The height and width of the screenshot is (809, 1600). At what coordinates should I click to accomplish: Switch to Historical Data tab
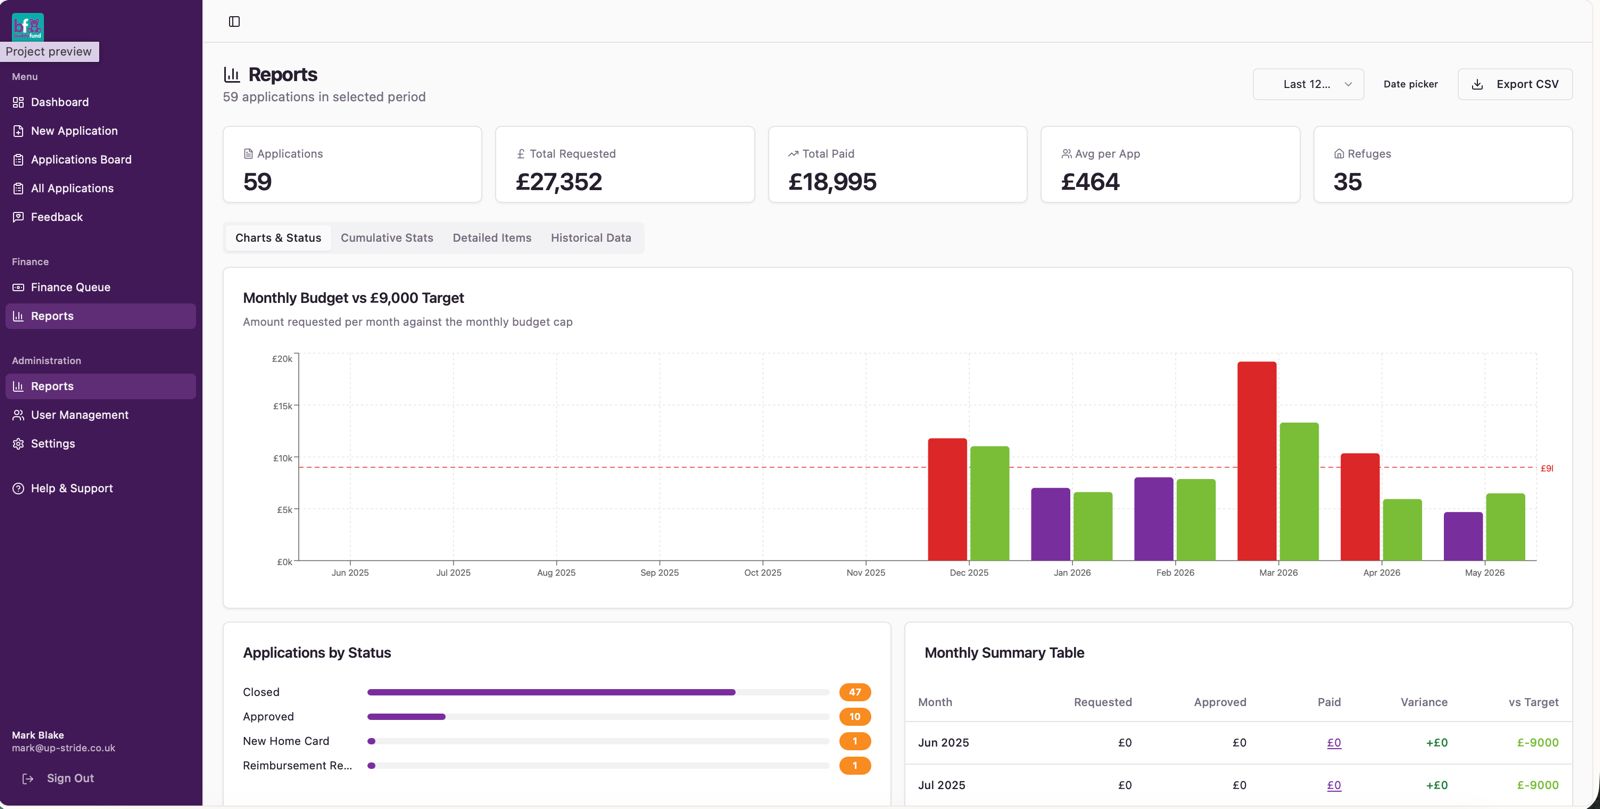click(591, 238)
